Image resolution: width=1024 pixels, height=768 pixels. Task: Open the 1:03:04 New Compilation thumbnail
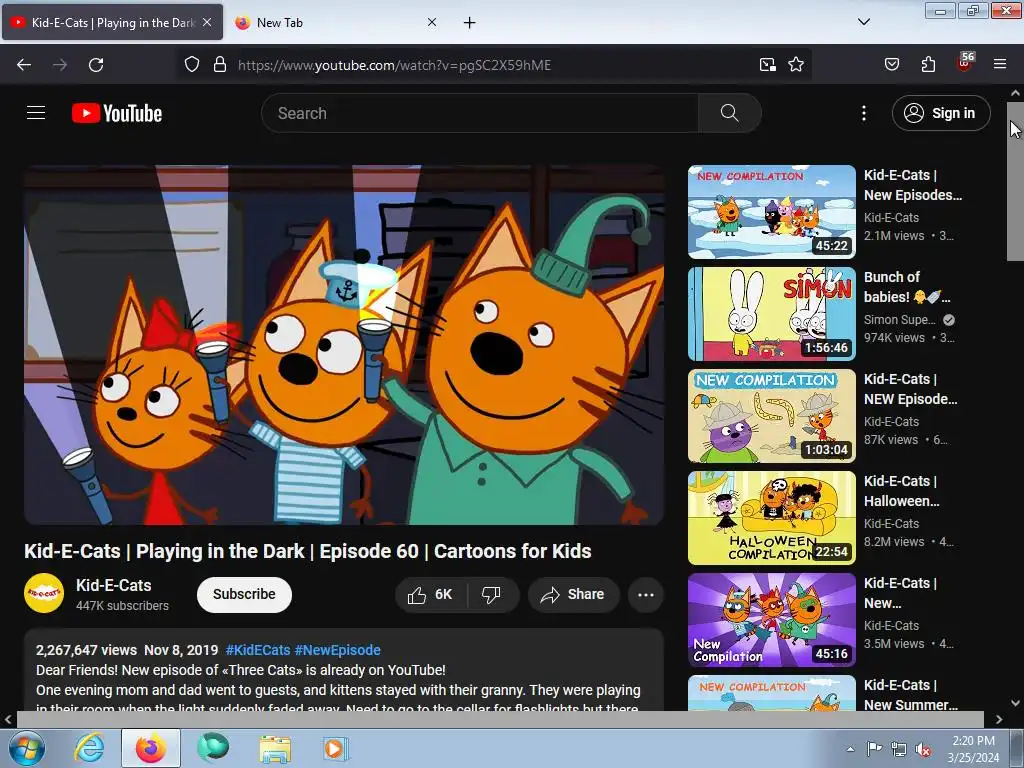click(x=772, y=415)
